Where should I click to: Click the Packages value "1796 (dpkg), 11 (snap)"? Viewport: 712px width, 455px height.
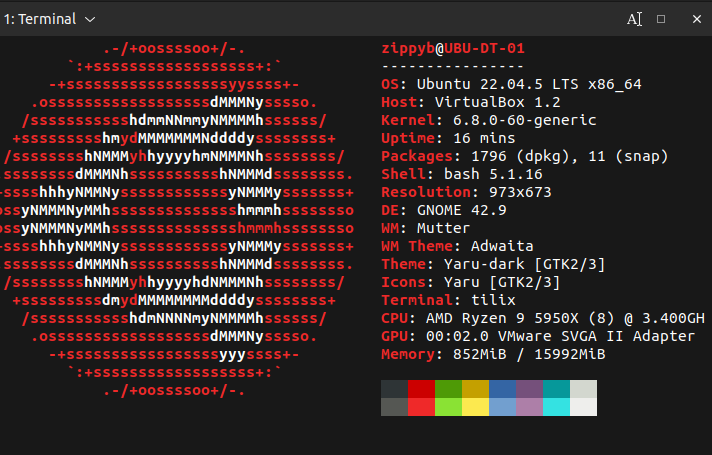click(x=570, y=157)
